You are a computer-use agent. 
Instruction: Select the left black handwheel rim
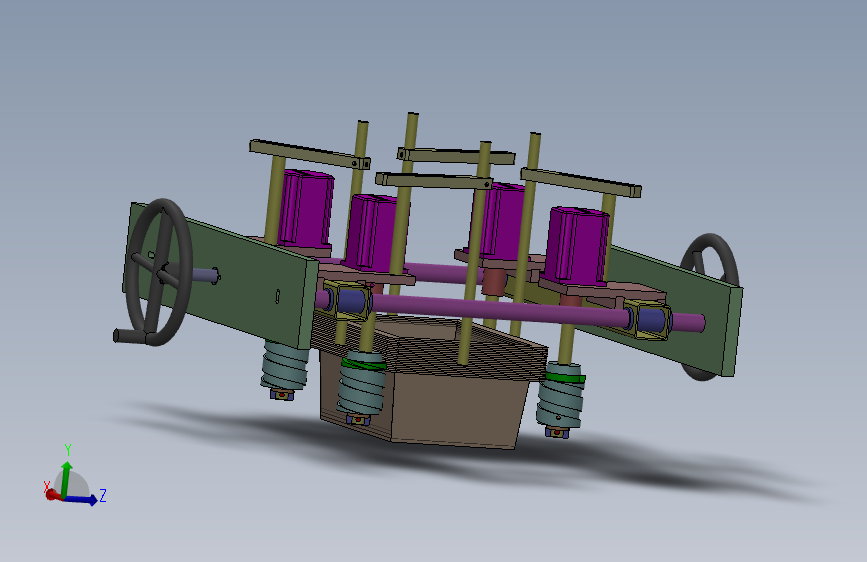159,272
